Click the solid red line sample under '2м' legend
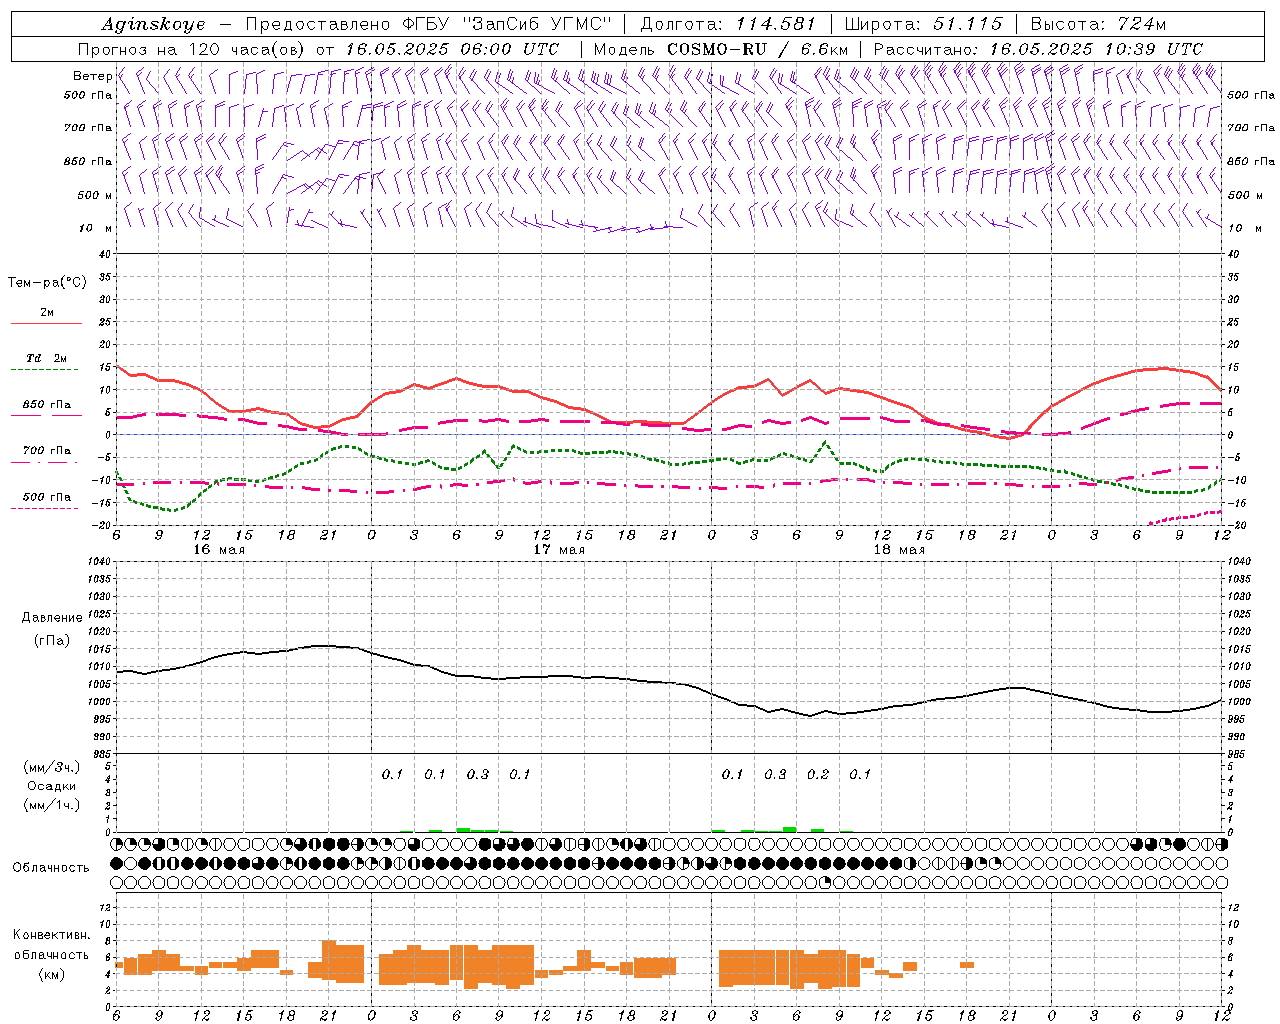 [46, 323]
